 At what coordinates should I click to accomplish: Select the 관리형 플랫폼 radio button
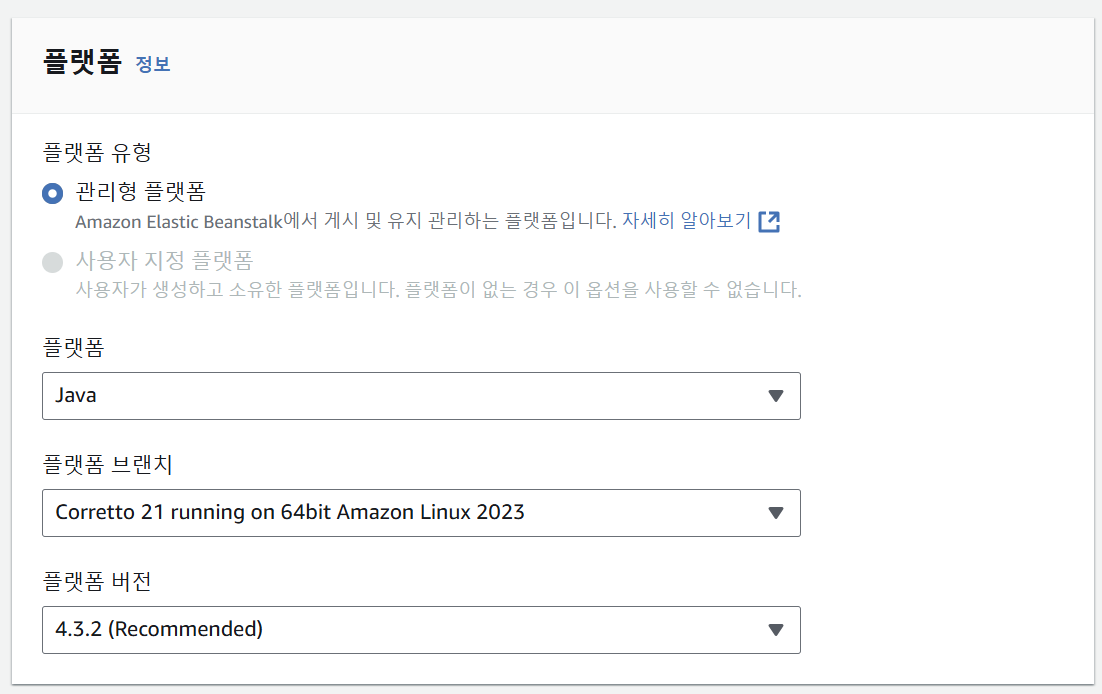tap(52, 194)
